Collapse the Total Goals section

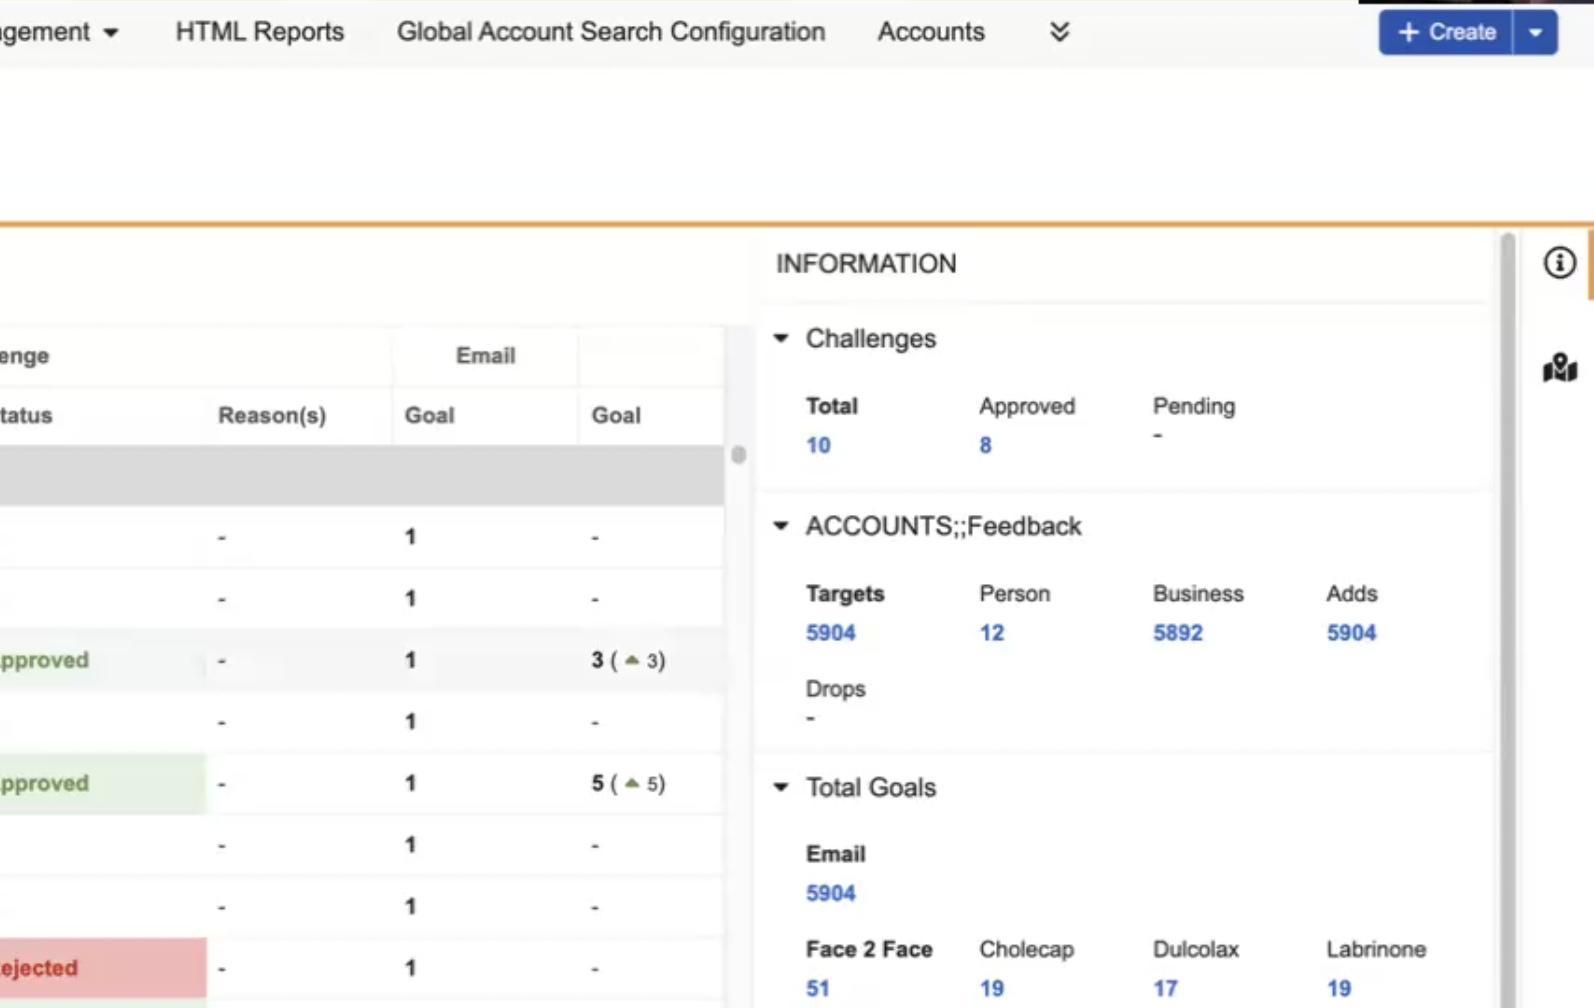click(781, 787)
